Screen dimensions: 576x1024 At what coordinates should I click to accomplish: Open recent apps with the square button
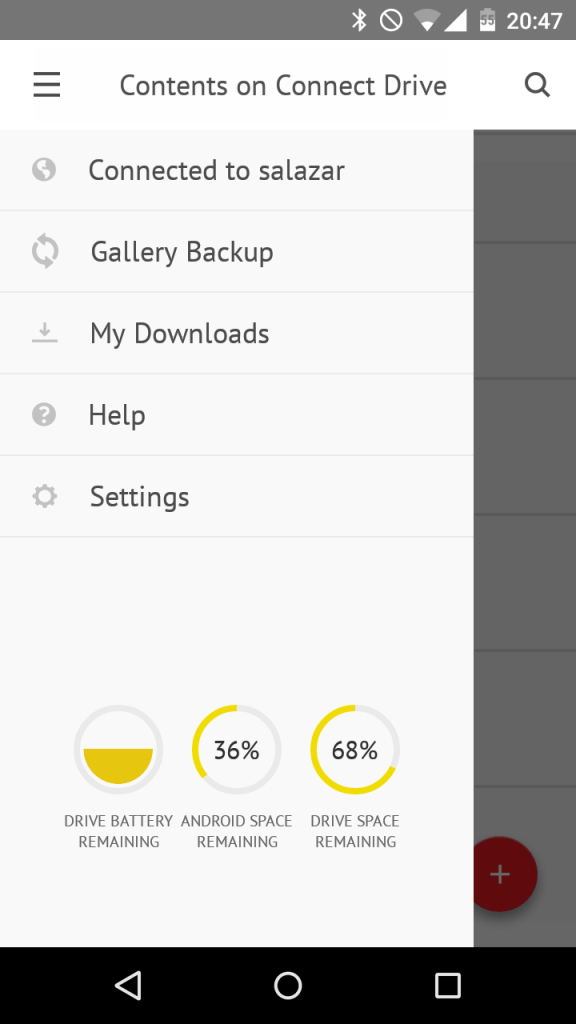pos(448,985)
